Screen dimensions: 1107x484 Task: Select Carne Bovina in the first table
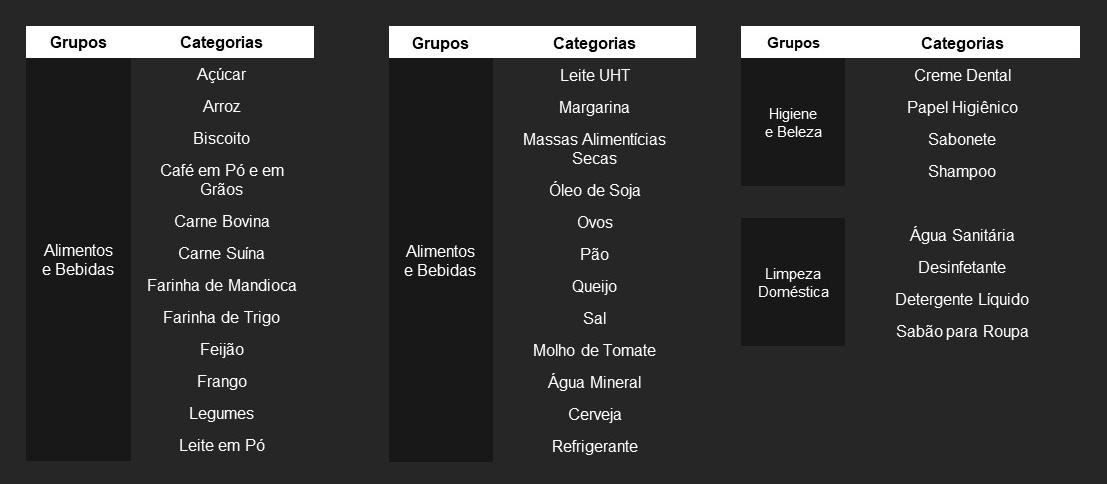pyautogui.click(x=222, y=222)
